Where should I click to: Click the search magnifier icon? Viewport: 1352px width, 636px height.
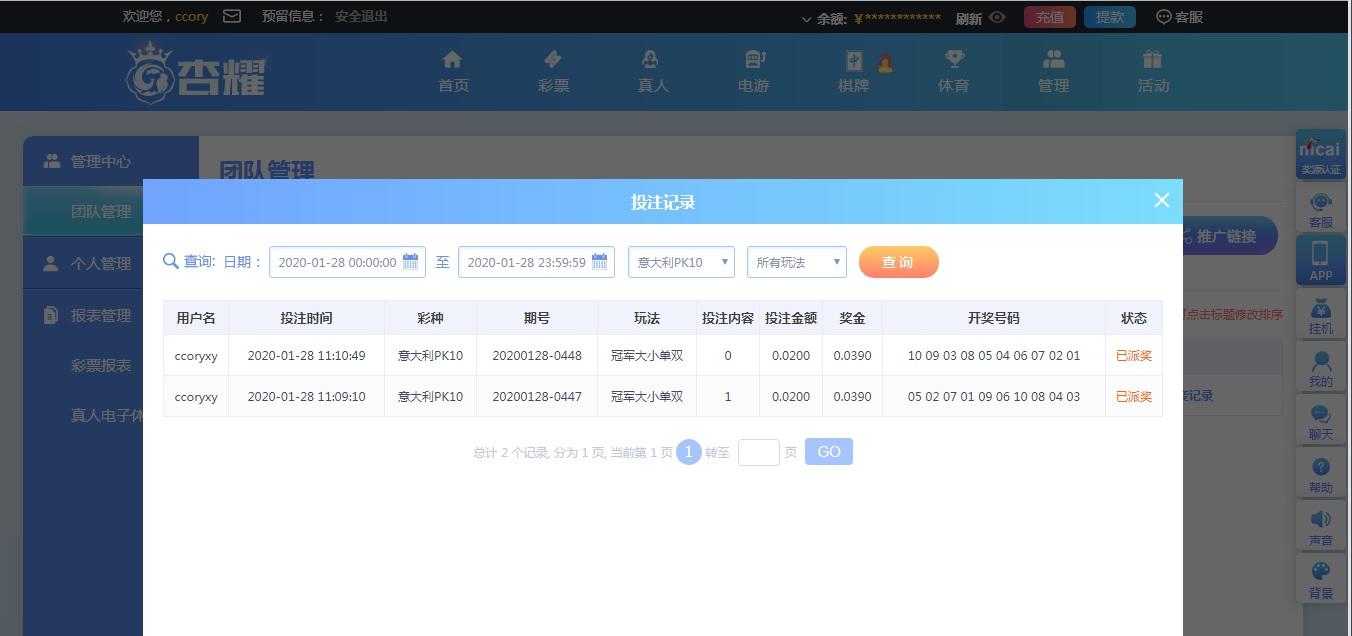171,262
